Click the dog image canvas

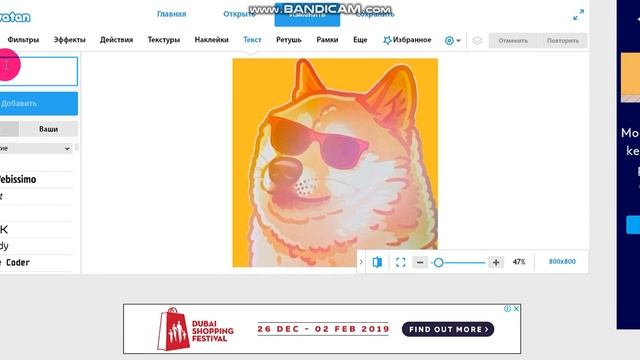[335, 162]
